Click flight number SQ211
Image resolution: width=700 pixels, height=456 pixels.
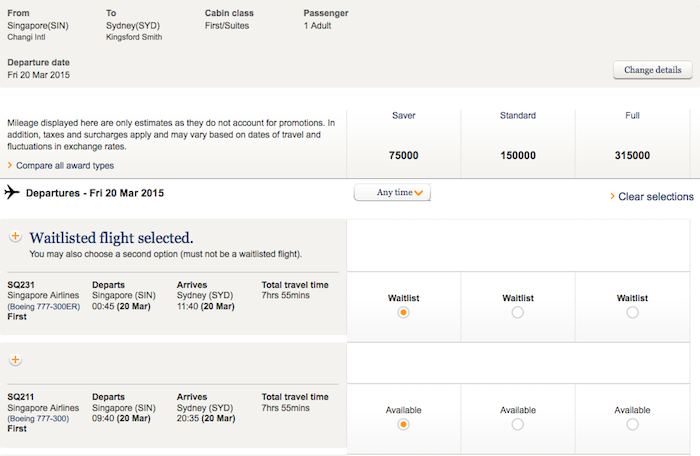tap(21, 397)
